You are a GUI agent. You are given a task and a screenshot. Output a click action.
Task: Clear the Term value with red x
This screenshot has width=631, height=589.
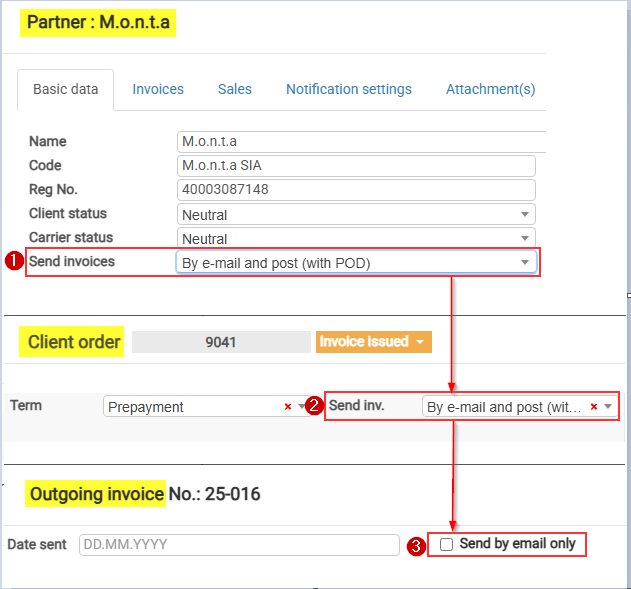click(x=288, y=407)
